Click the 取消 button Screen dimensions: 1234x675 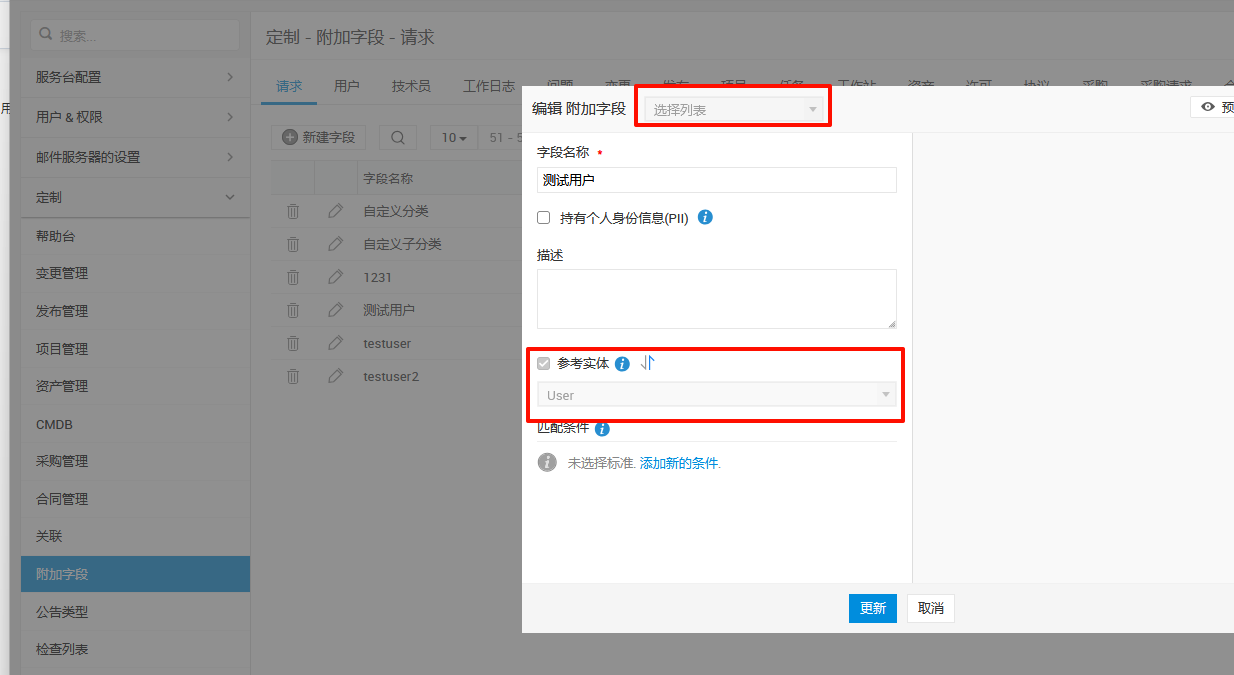[931, 608]
